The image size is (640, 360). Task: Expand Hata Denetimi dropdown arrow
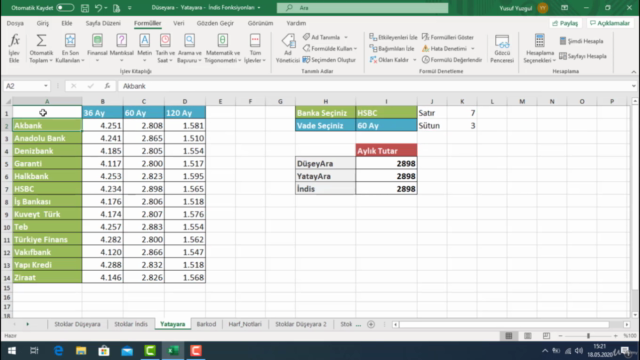point(473,49)
